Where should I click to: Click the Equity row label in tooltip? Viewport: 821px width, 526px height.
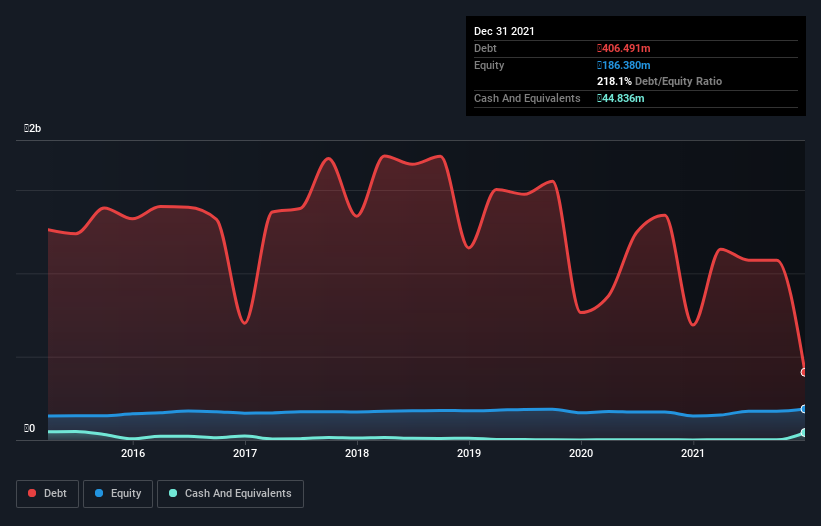[x=489, y=65]
